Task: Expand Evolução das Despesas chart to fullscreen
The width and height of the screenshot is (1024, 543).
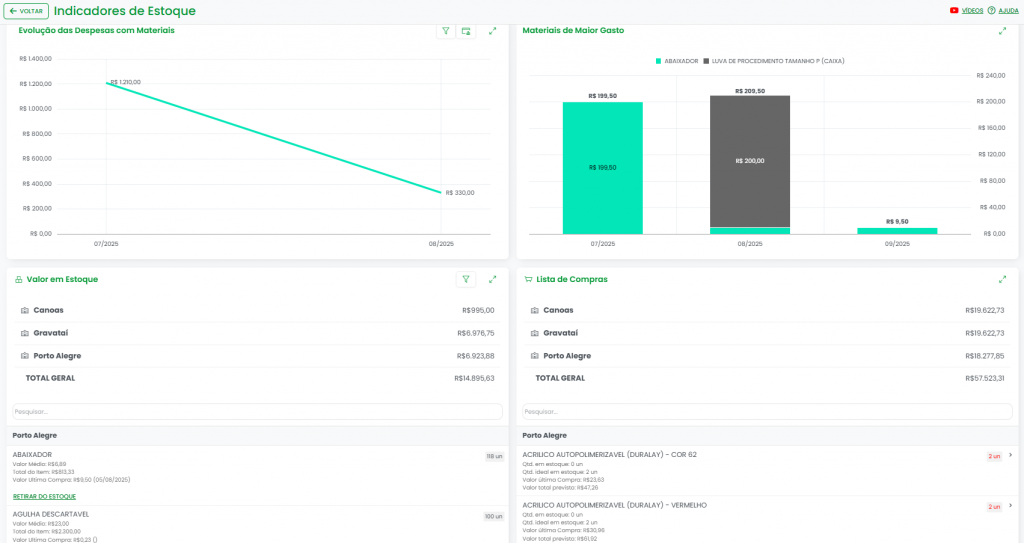Action: coord(492,31)
